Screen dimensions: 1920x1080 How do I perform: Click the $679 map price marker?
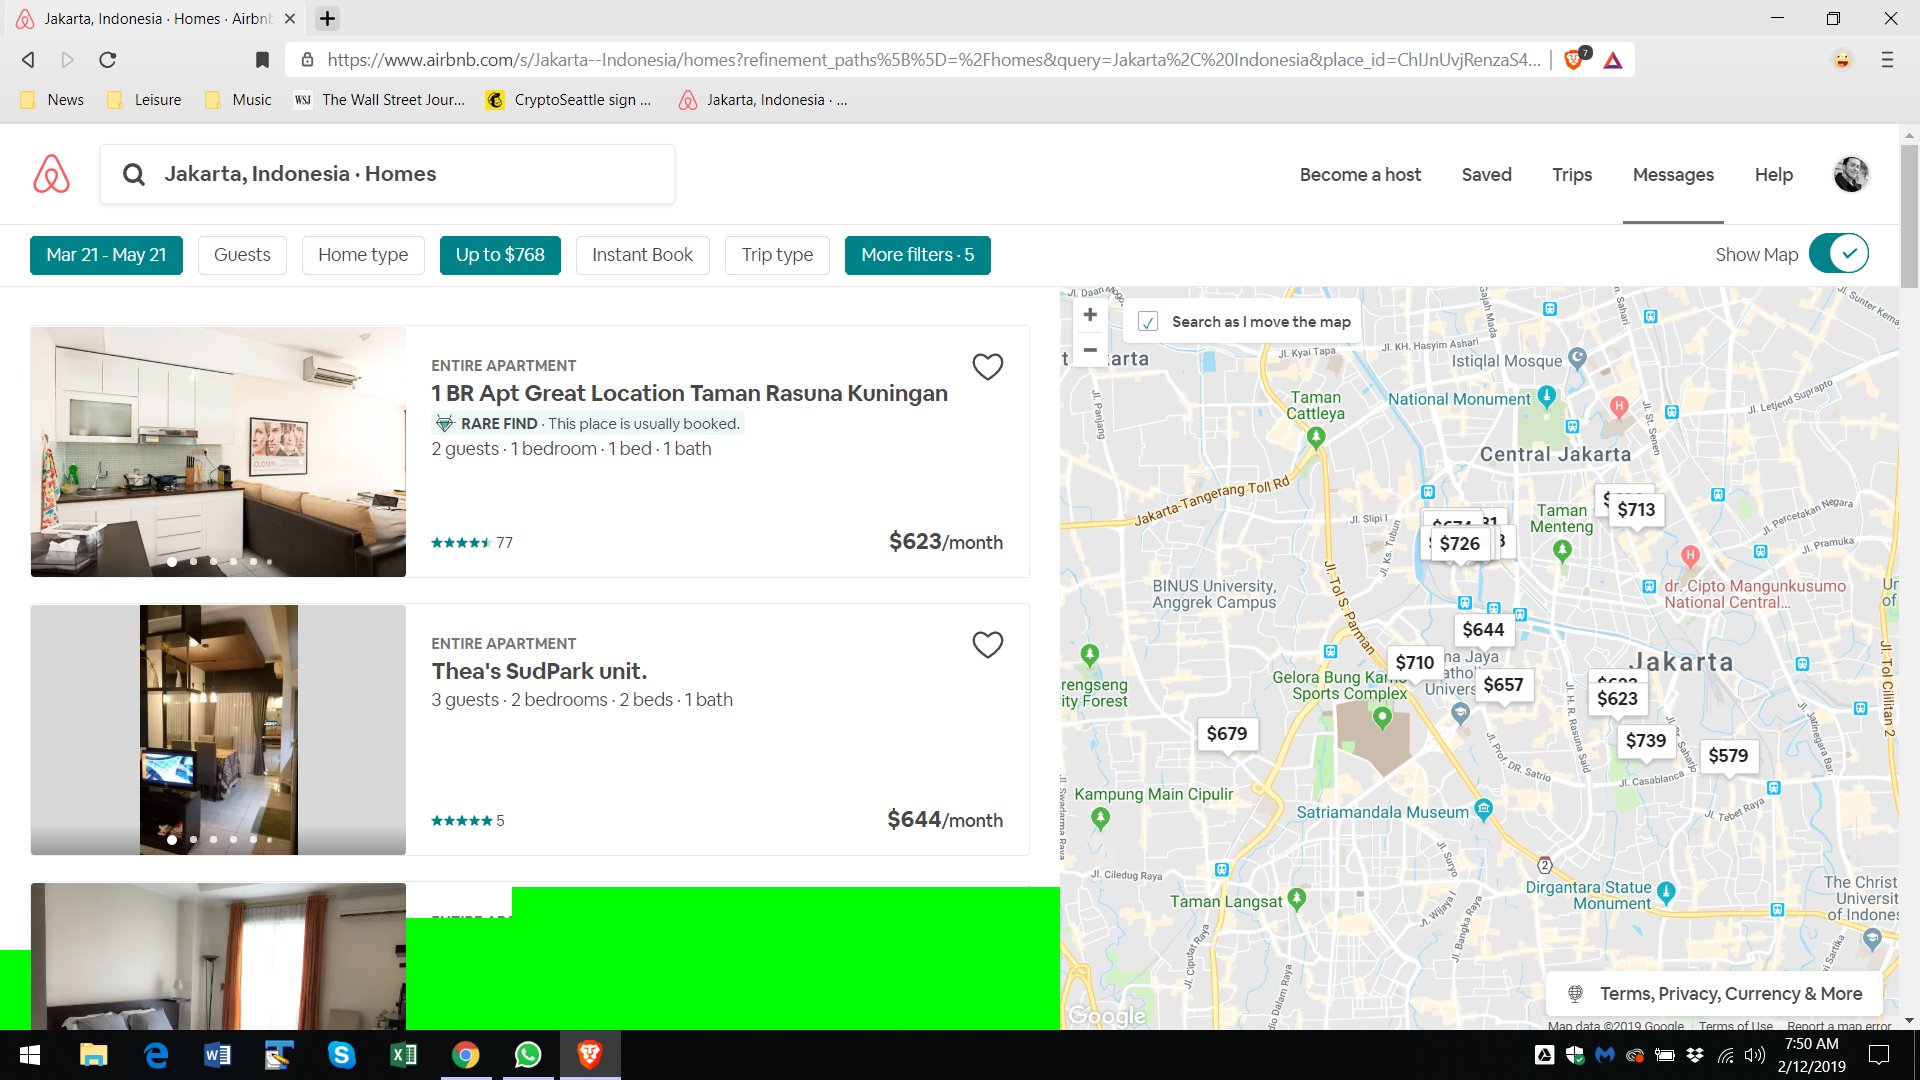point(1226,734)
